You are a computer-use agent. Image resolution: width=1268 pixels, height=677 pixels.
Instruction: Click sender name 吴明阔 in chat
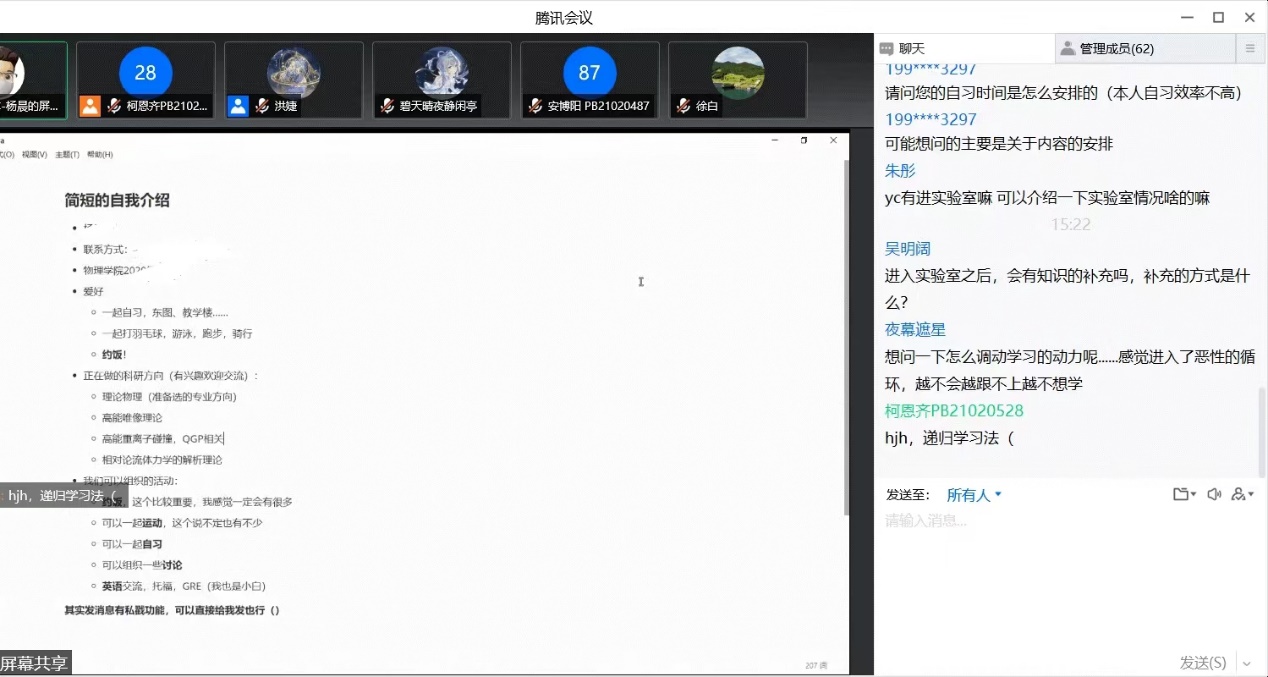908,249
